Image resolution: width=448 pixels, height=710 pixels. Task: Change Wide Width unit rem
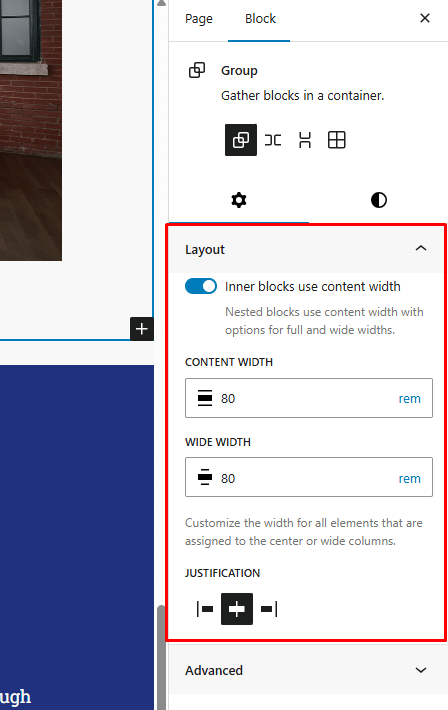409,479
